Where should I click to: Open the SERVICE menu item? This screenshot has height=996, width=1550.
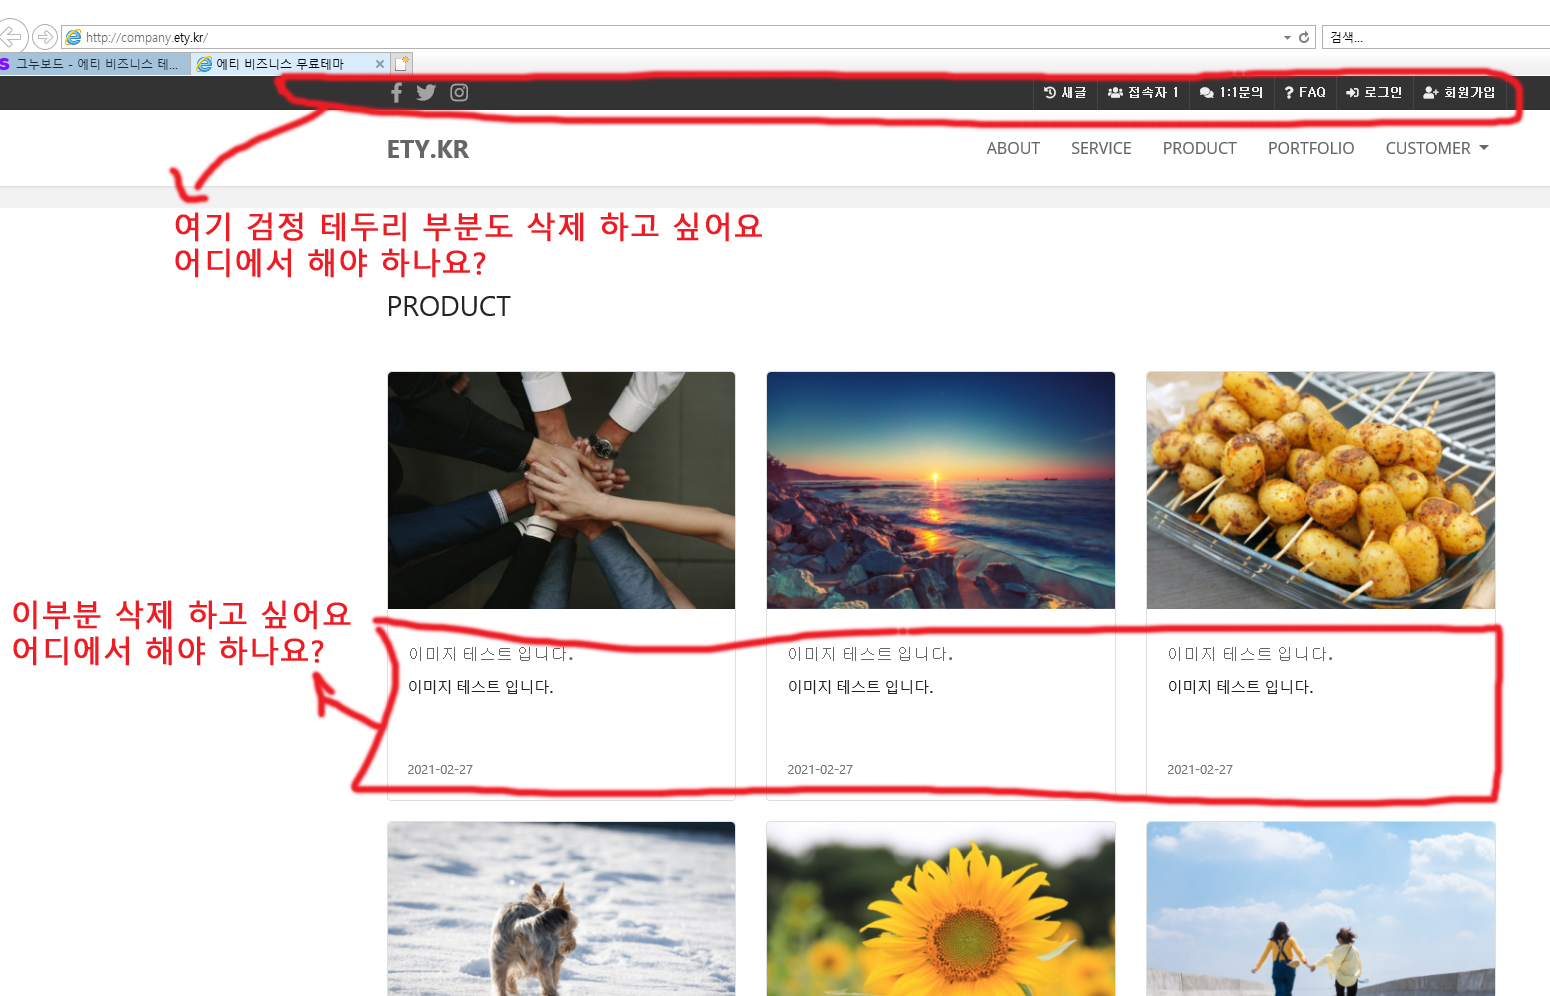pos(1101,148)
